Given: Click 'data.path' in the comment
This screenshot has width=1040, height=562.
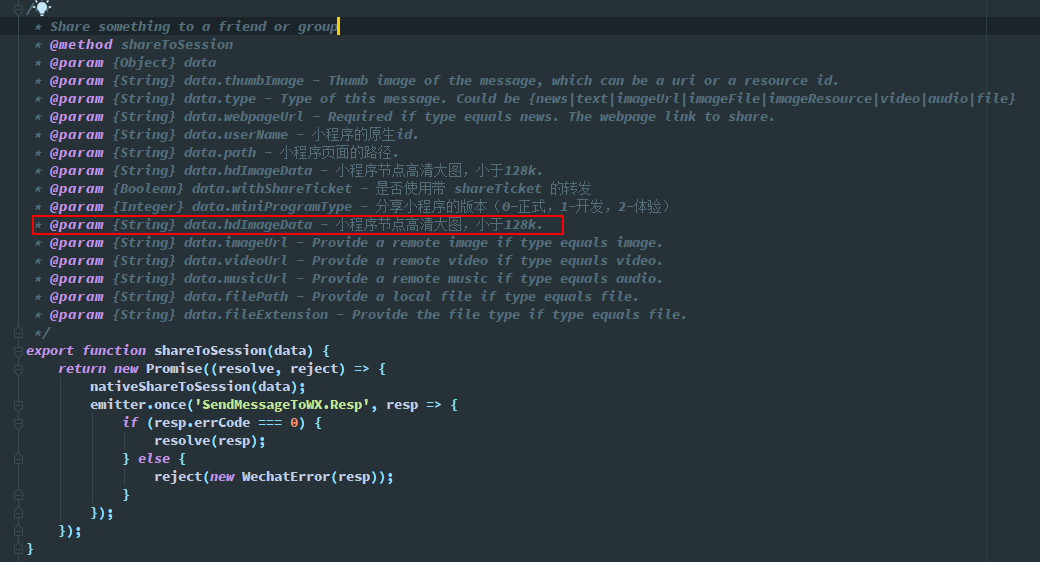Looking at the screenshot, I should click(x=220, y=152).
